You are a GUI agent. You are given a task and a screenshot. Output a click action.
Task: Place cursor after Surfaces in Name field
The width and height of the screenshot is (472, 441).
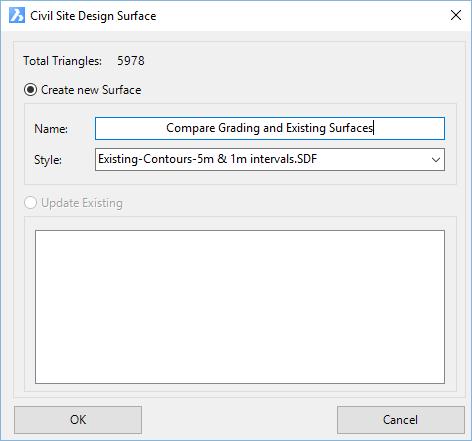click(x=373, y=128)
